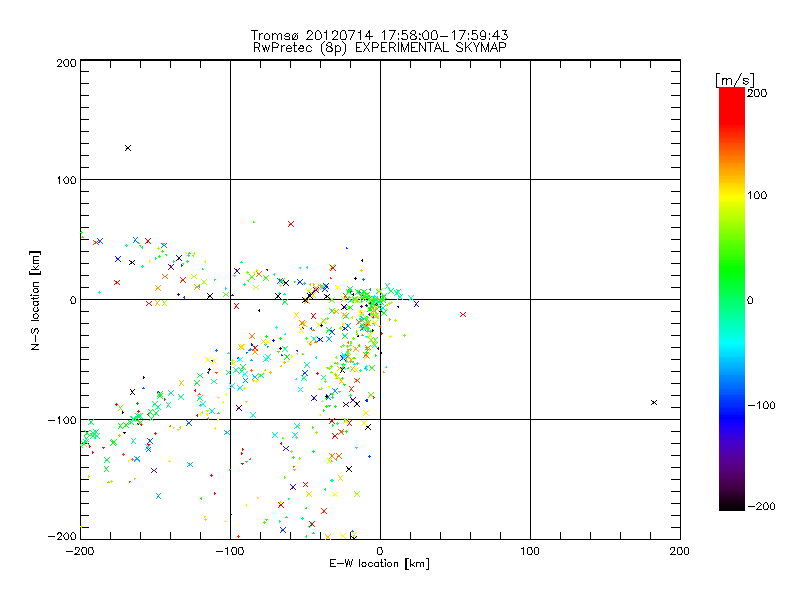Screen dimensions: 800x600
Task: Click the -200 label beside the colorbar
Action: click(x=761, y=506)
